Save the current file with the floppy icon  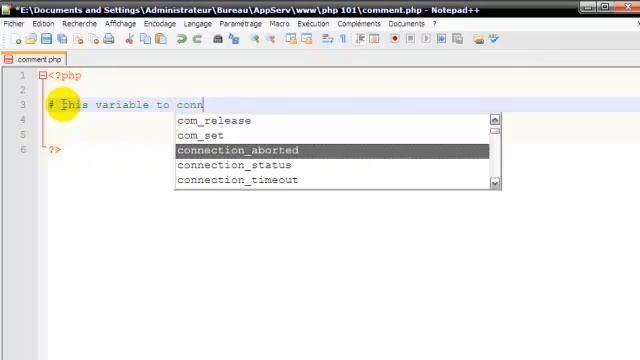[x=47, y=39]
